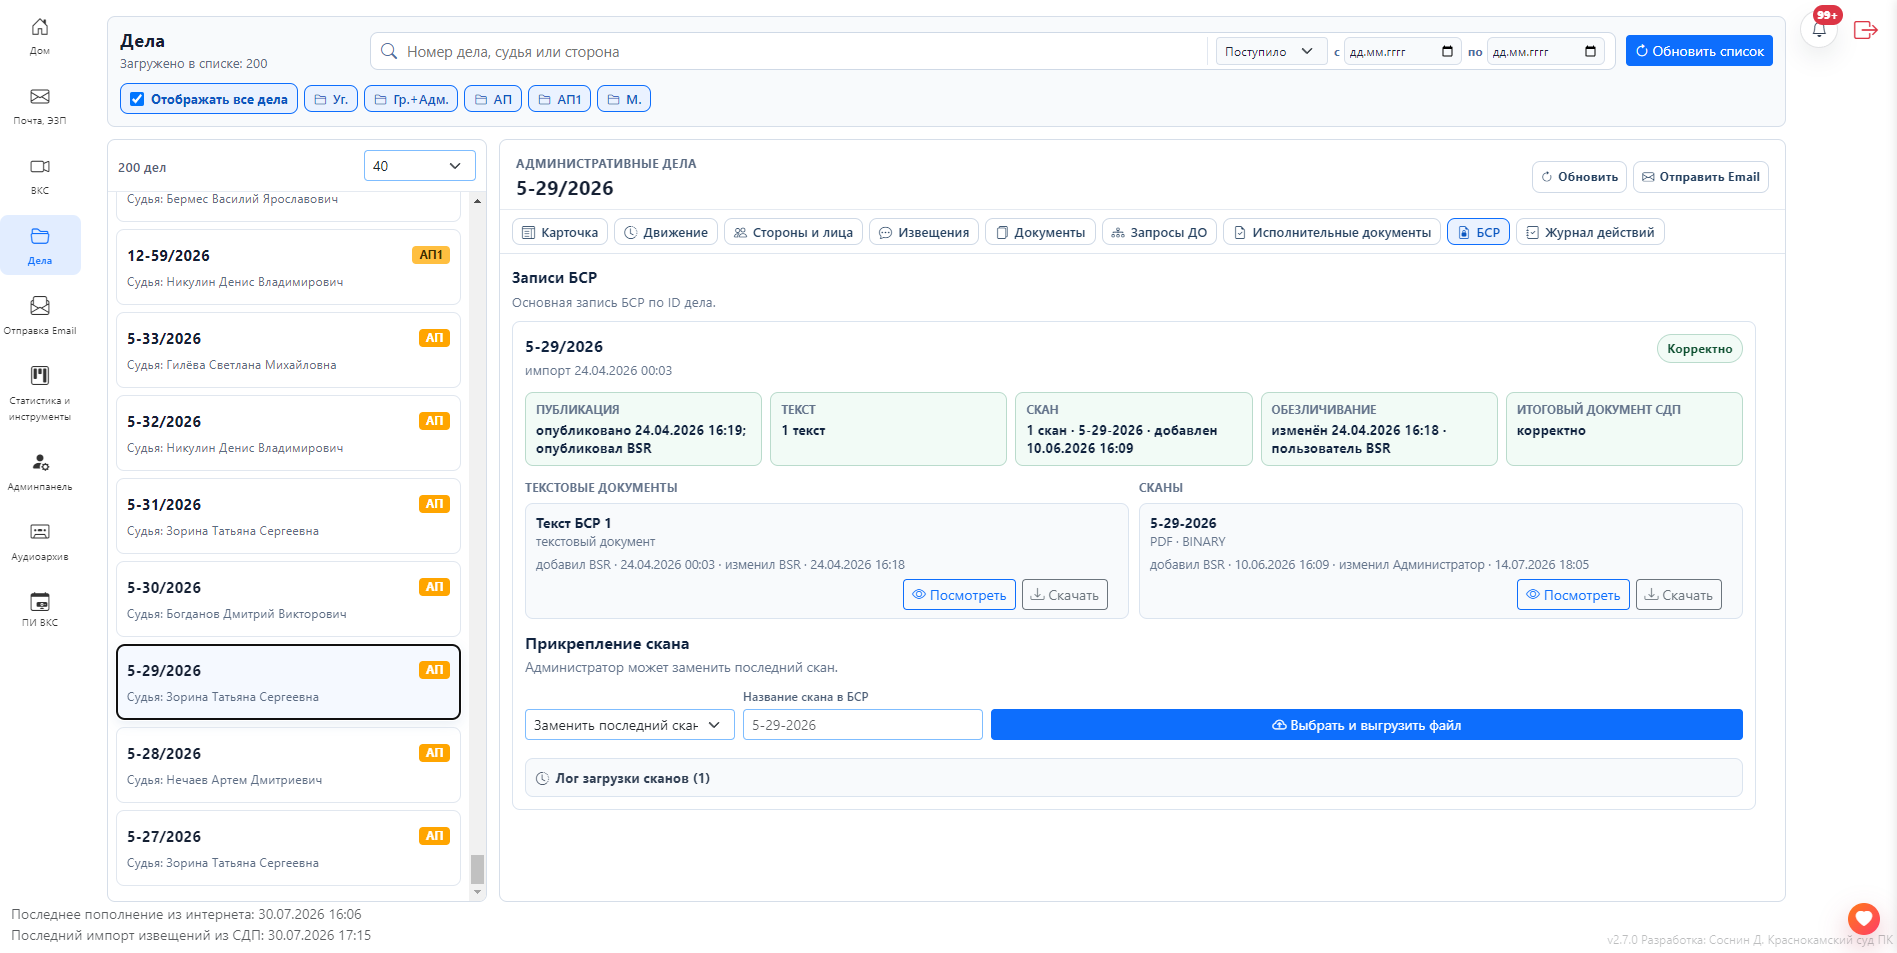The width and height of the screenshot is (1897, 953).
Task: Open calendar picker for end date
Action: (x=1590, y=51)
